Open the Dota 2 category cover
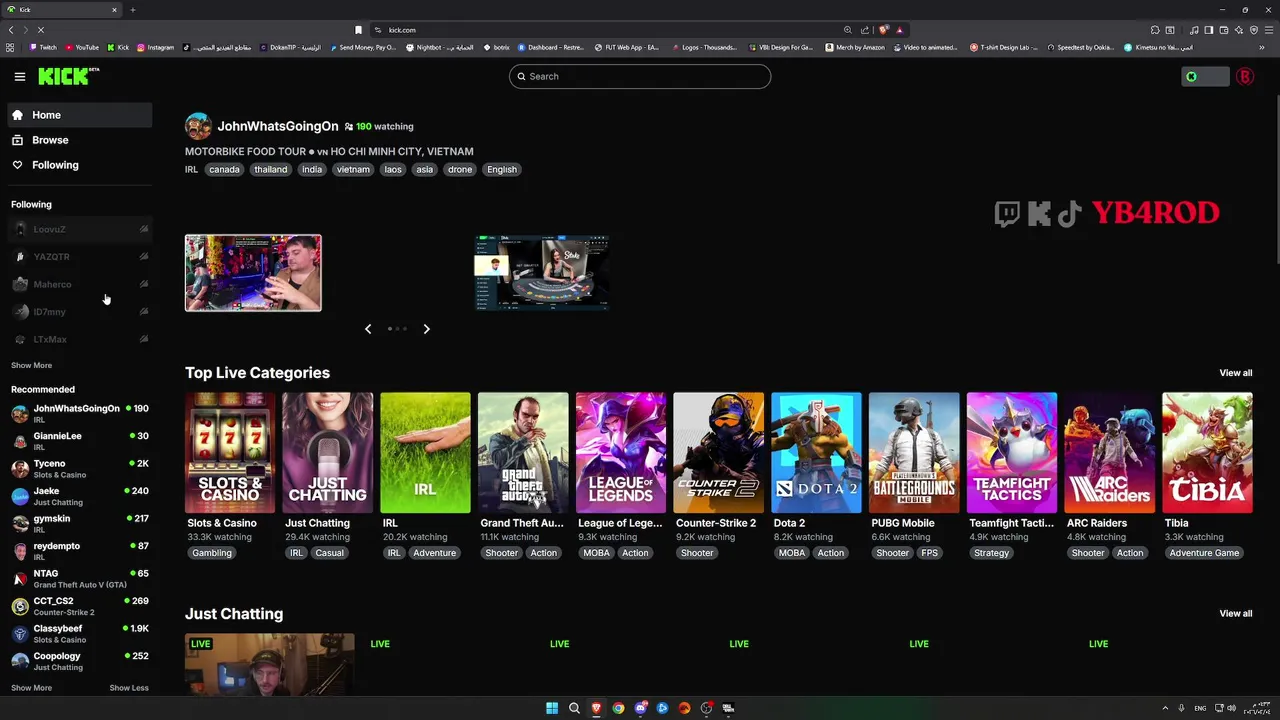 pyautogui.click(x=816, y=453)
